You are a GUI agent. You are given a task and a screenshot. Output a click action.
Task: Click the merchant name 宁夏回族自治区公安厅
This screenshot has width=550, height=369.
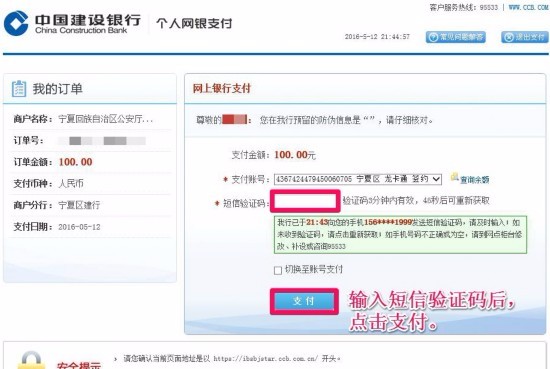[105, 119]
